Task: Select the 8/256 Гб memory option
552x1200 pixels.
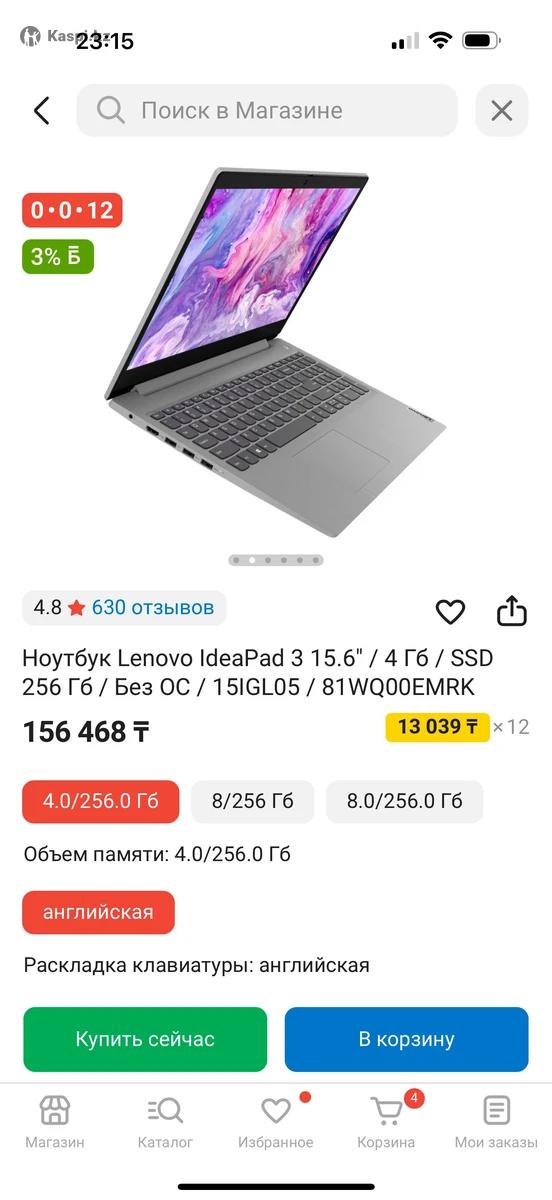Action: click(252, 801)
